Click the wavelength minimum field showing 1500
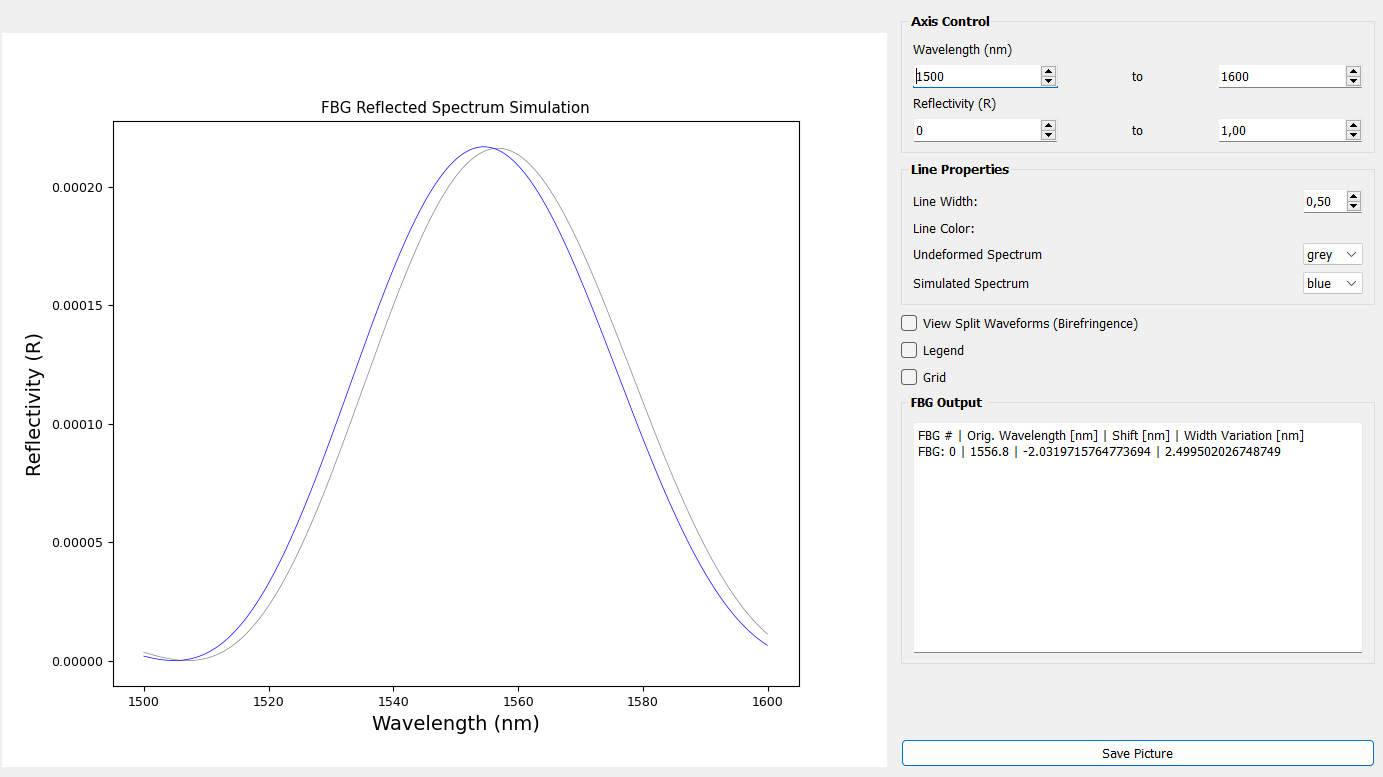The image size is (1383, 777). tap(975, 76)
